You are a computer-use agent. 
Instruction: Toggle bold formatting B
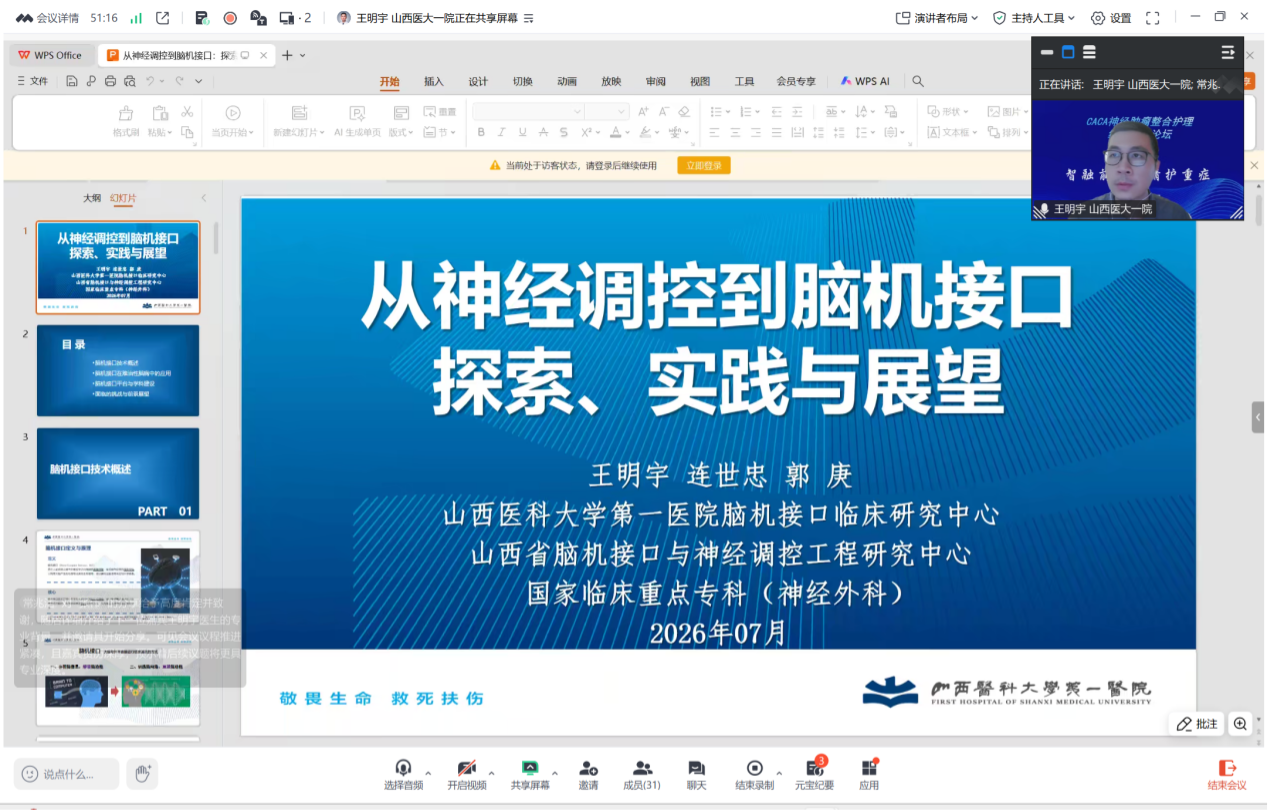click(x=481, y=132)
